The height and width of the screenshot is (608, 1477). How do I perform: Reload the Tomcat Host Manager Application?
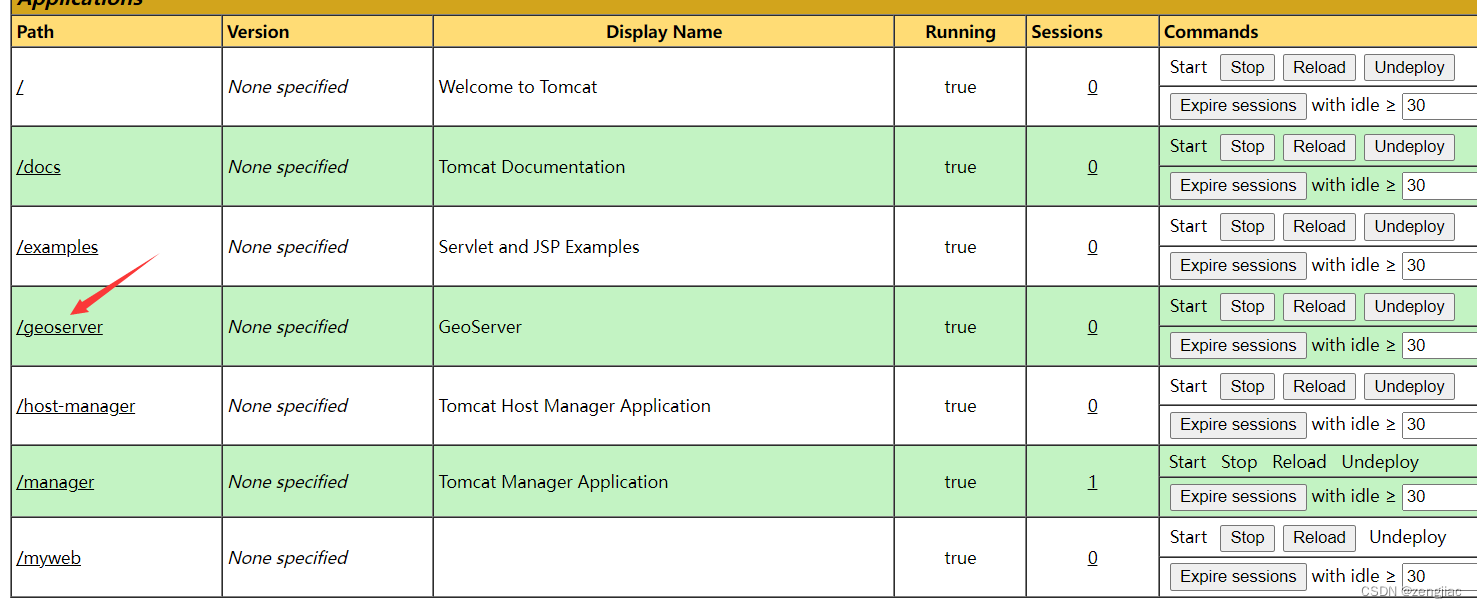tap(1319, 386)
